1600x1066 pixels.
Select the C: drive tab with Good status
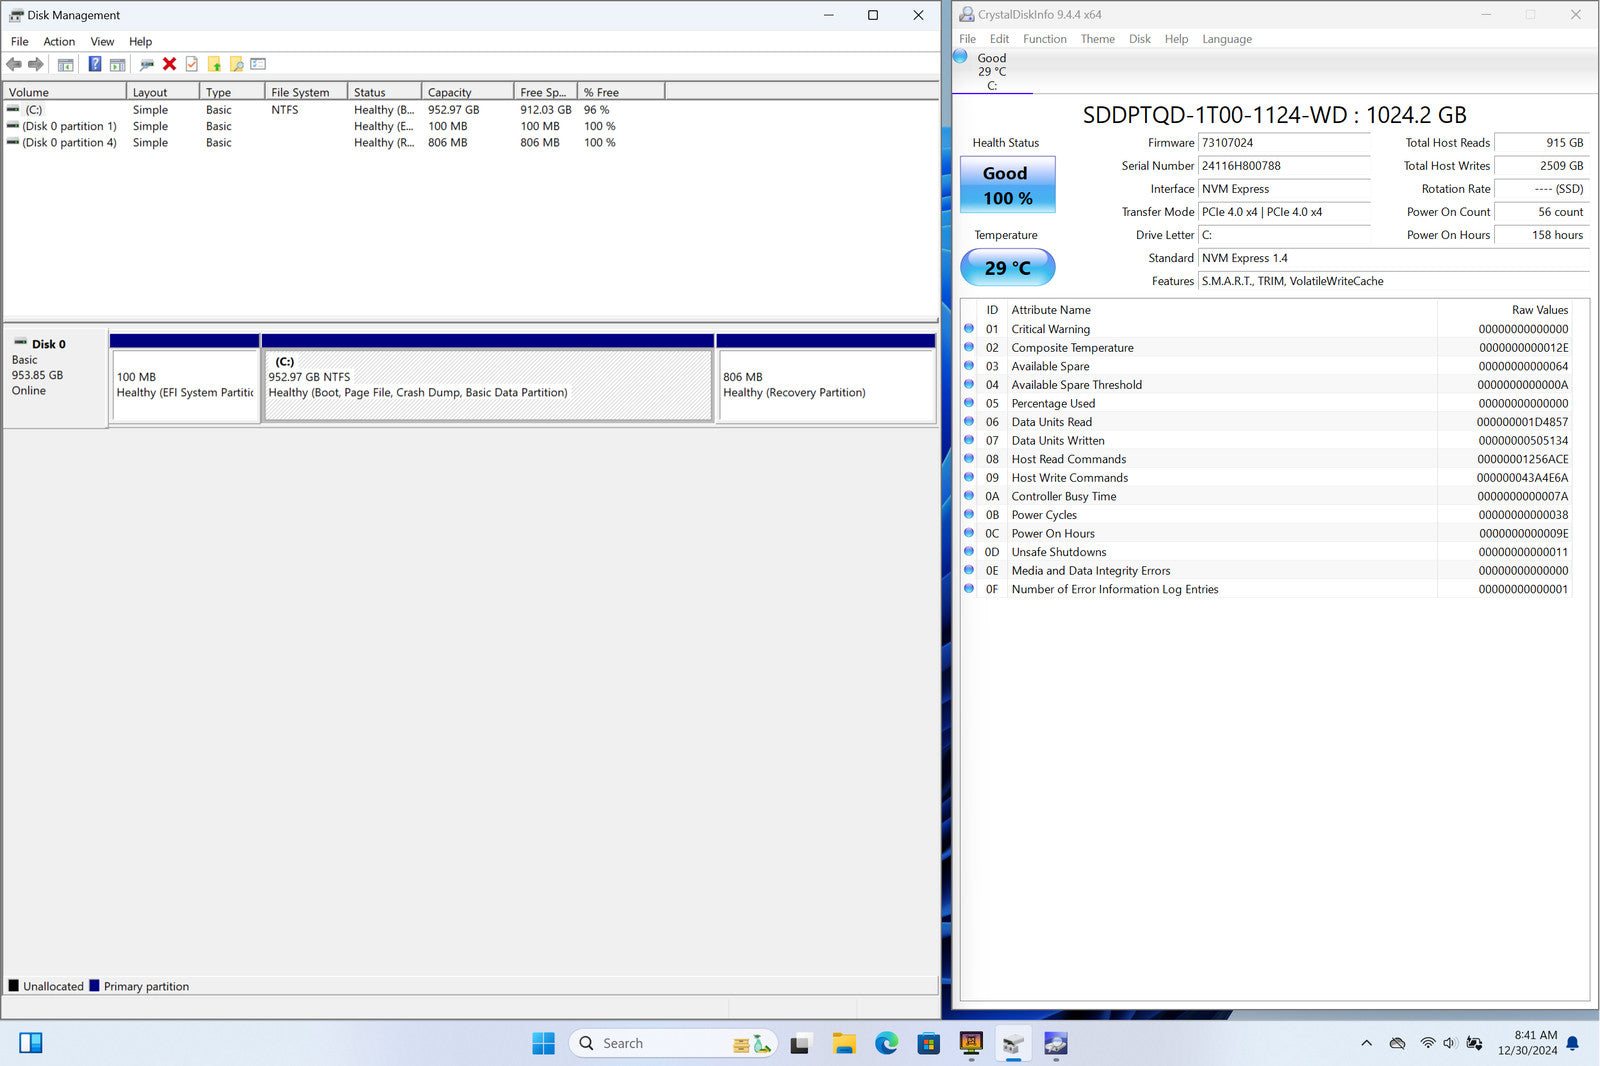tap(991, 71)
